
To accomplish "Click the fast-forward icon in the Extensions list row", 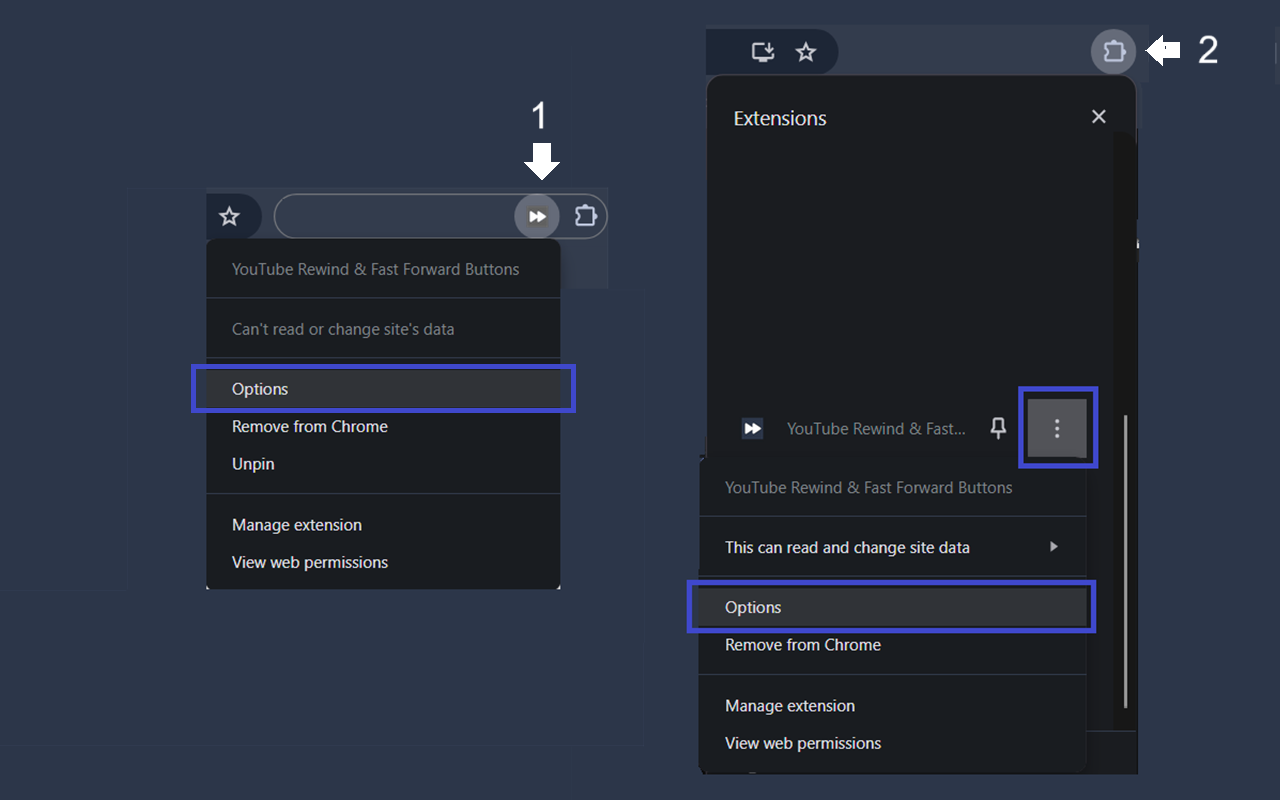I will tap(752, 429).
